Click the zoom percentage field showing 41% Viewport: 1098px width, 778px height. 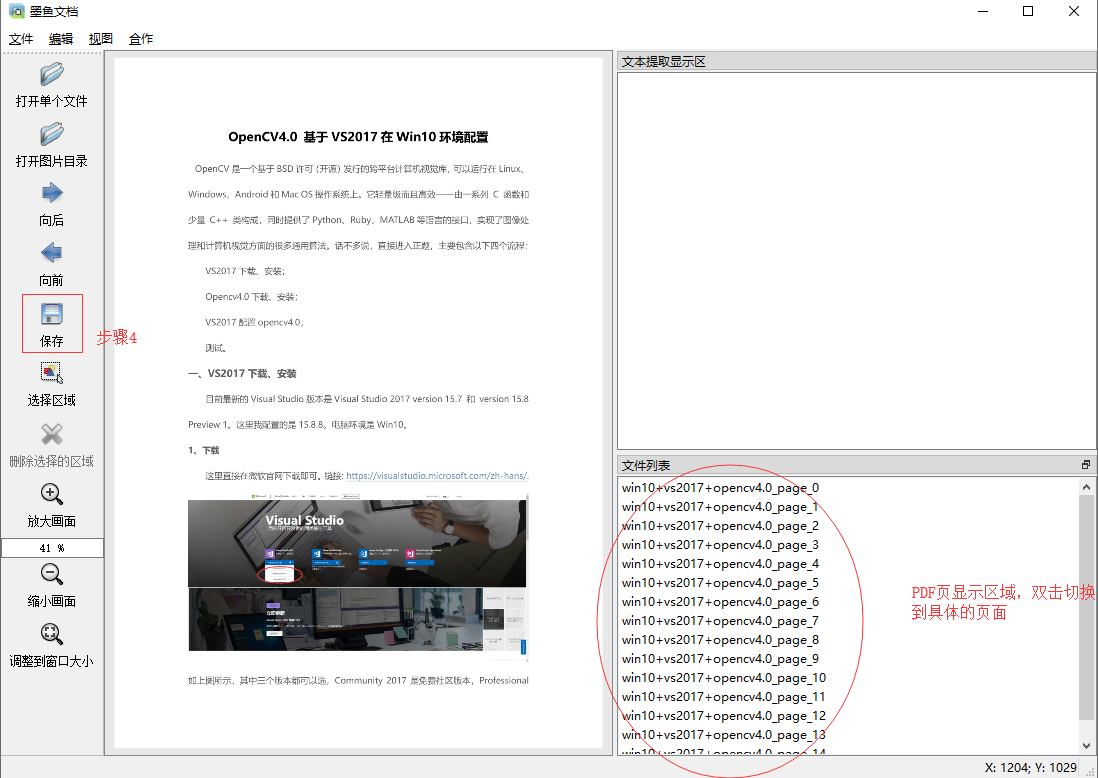51,547
